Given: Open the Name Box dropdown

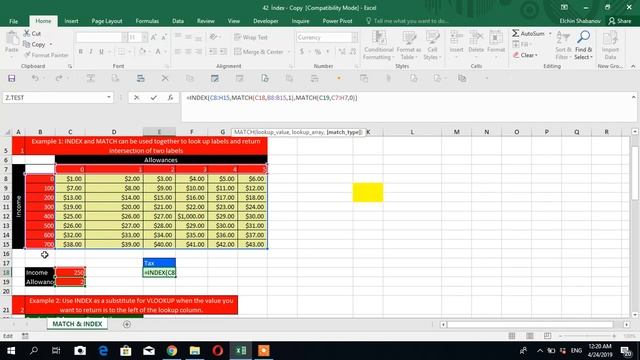Looking at the screenshot, I should [109, 98].
